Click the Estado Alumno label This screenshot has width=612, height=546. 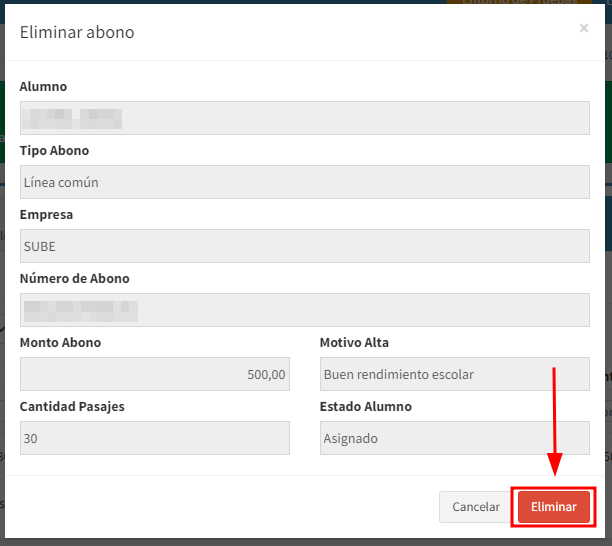pos(365,406)
